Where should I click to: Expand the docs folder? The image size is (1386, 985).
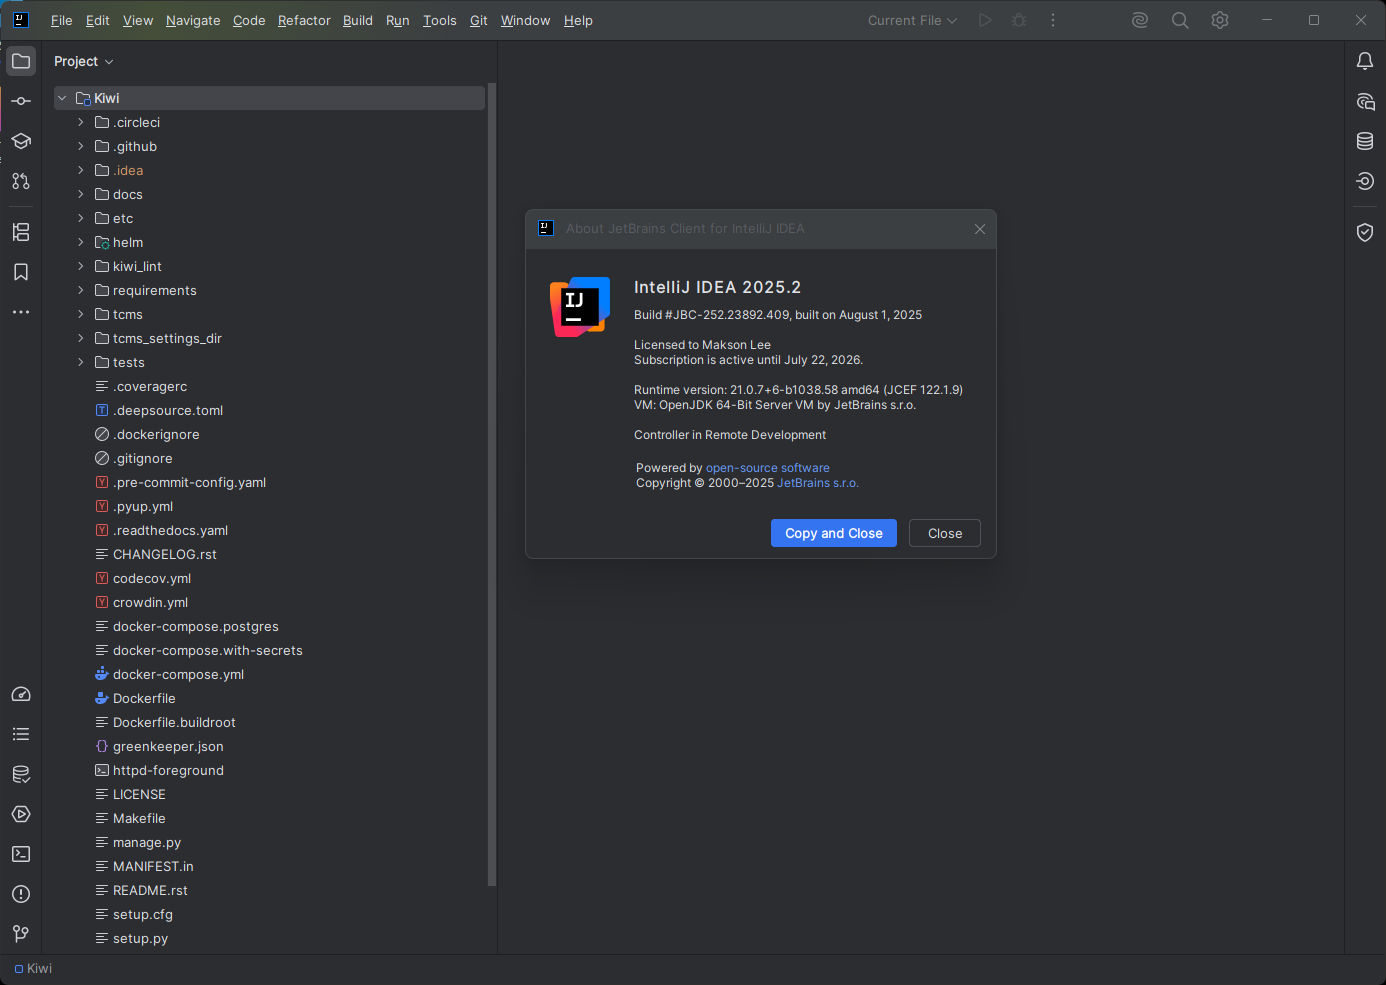81,194
